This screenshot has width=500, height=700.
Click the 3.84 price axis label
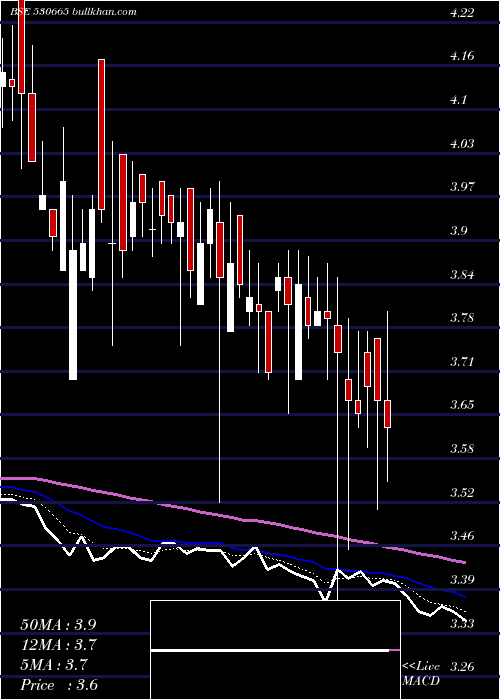coord(461,275)
